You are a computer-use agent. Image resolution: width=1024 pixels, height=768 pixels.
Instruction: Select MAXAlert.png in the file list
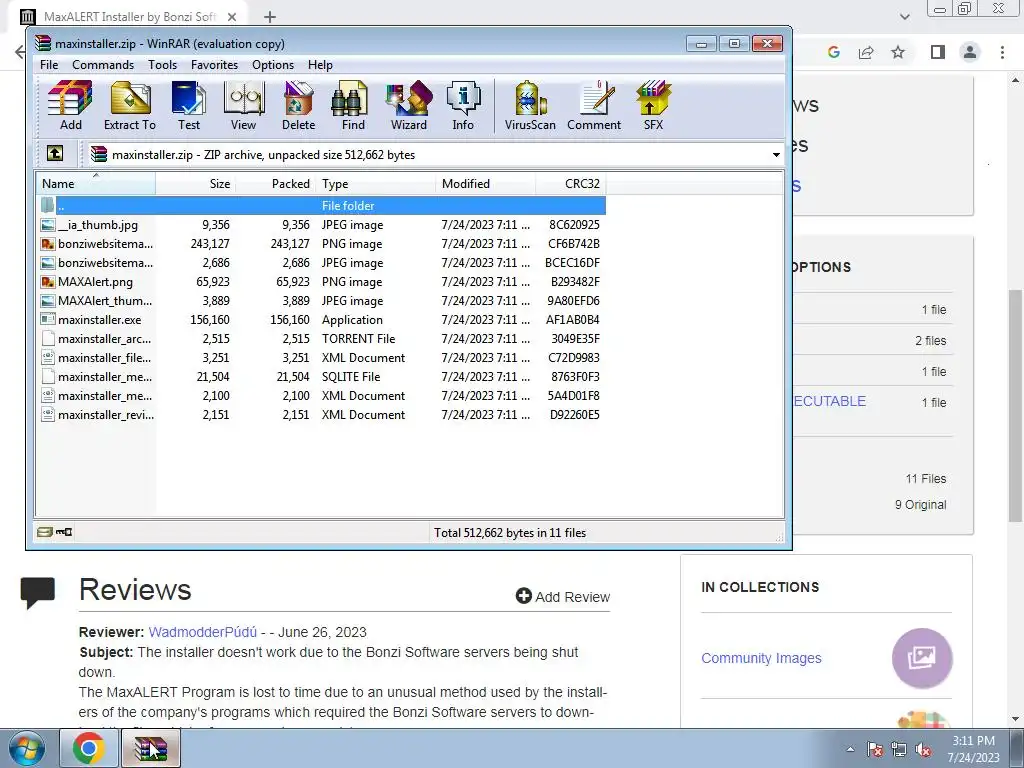pos(321,281)
